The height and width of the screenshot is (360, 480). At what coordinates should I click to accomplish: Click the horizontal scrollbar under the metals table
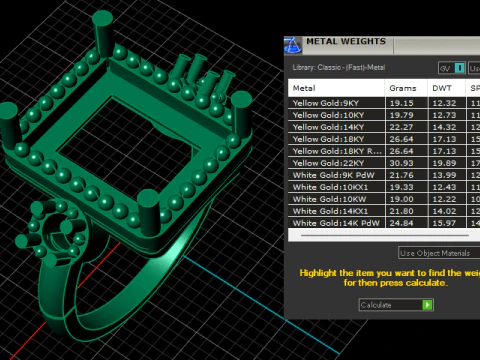384,235
